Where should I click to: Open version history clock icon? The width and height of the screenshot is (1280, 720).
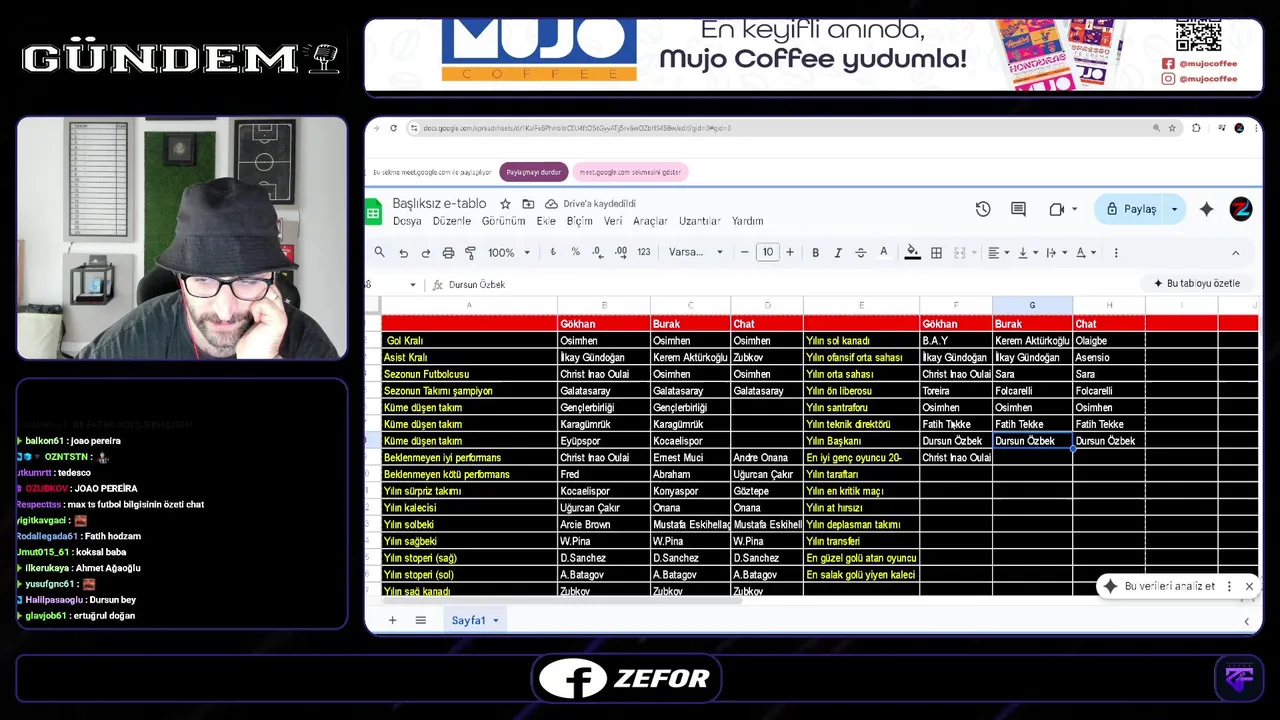(x=983, y=209)
